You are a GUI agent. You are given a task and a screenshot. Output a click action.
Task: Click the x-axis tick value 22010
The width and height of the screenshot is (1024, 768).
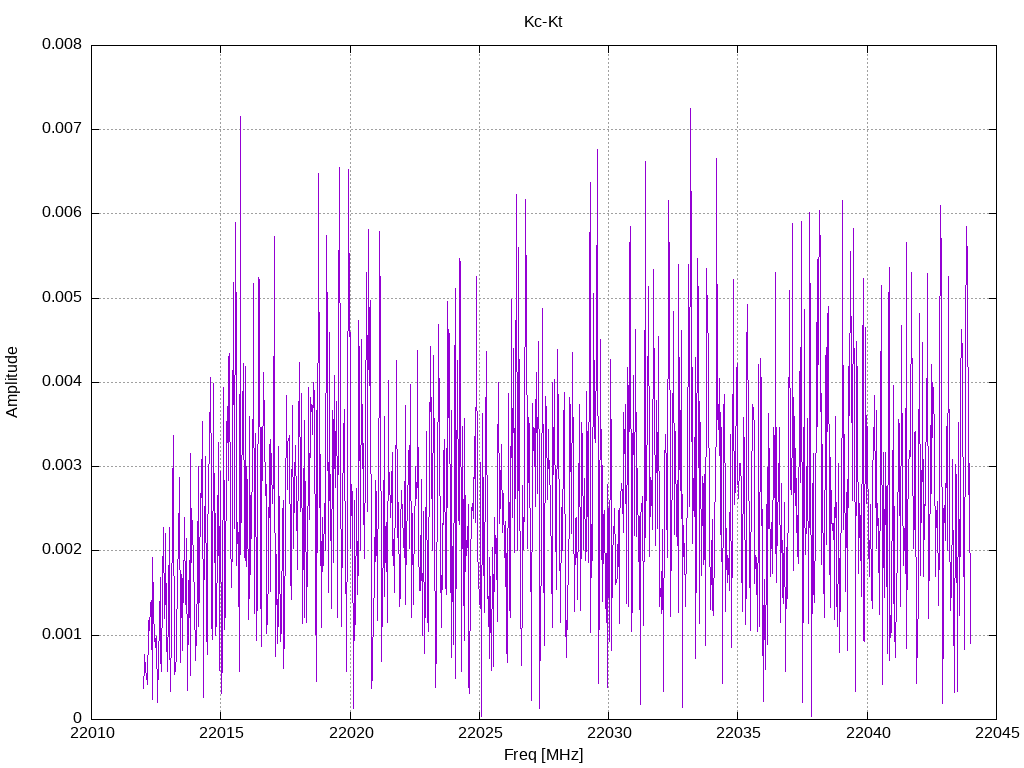tap(91, 733)
